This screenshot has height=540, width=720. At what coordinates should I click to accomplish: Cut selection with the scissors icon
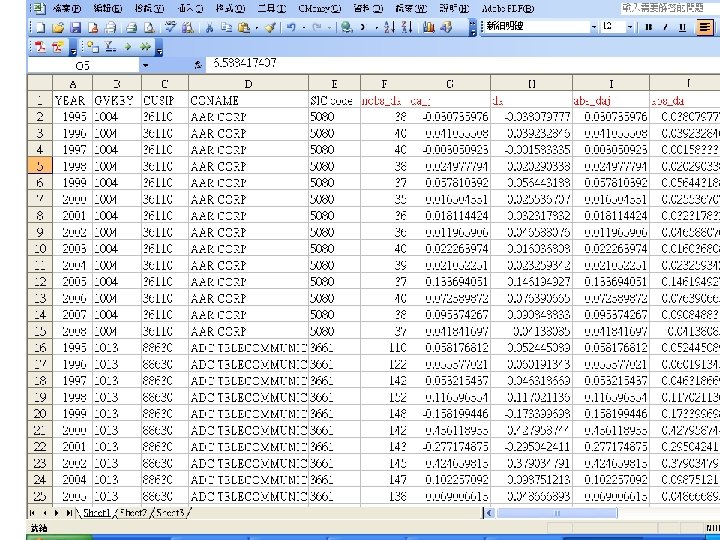pos(209,28)
